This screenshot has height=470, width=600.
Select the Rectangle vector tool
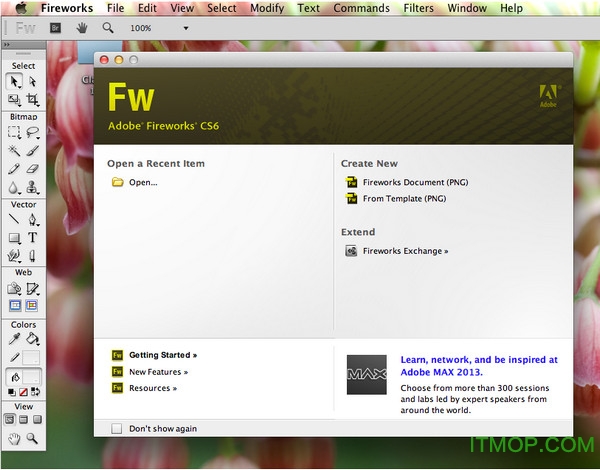[x=14, y=238]
